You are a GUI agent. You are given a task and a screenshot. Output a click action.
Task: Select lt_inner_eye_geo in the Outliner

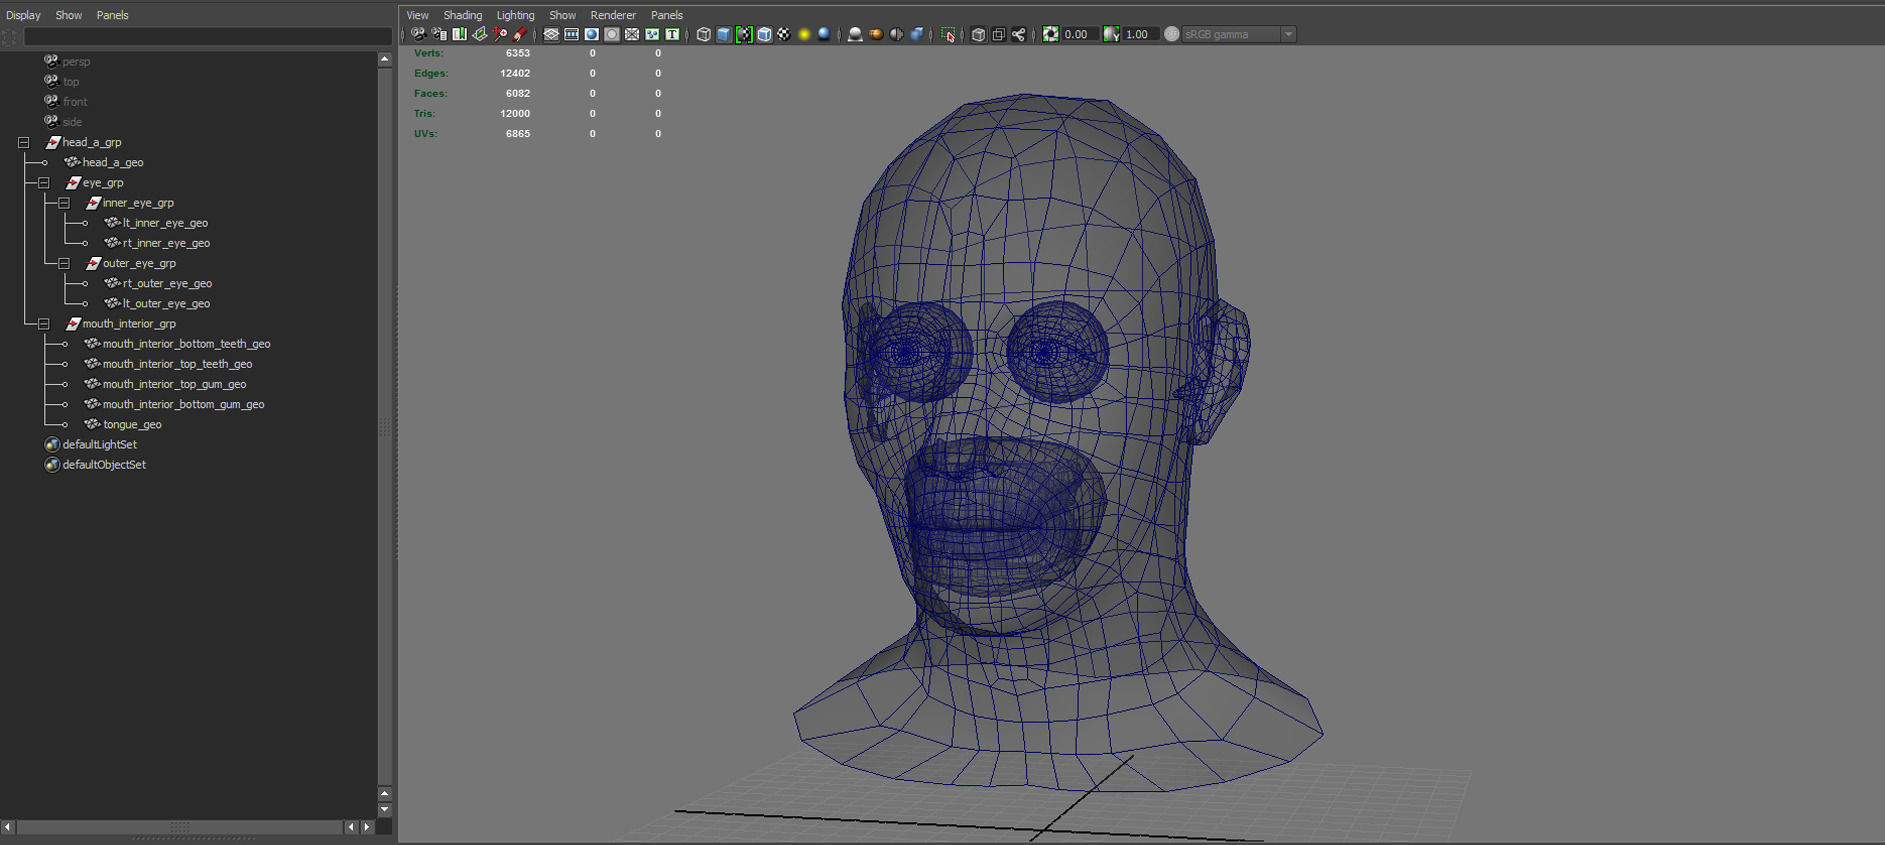(x=165, y=223)
